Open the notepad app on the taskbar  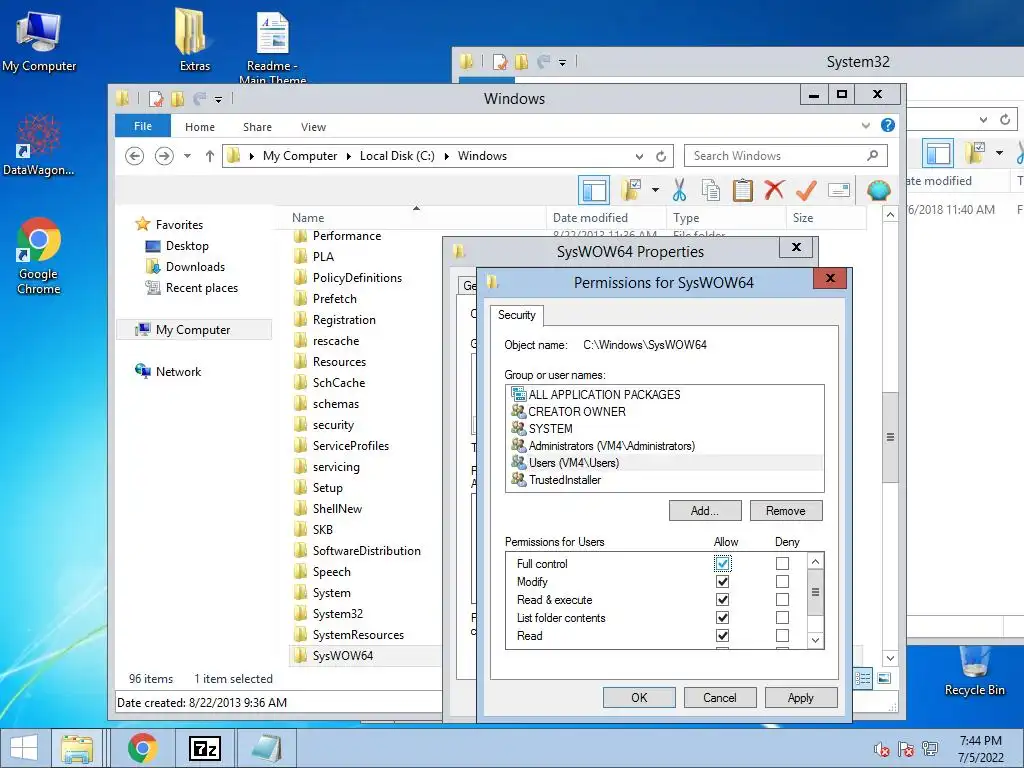tap(266, 748)
